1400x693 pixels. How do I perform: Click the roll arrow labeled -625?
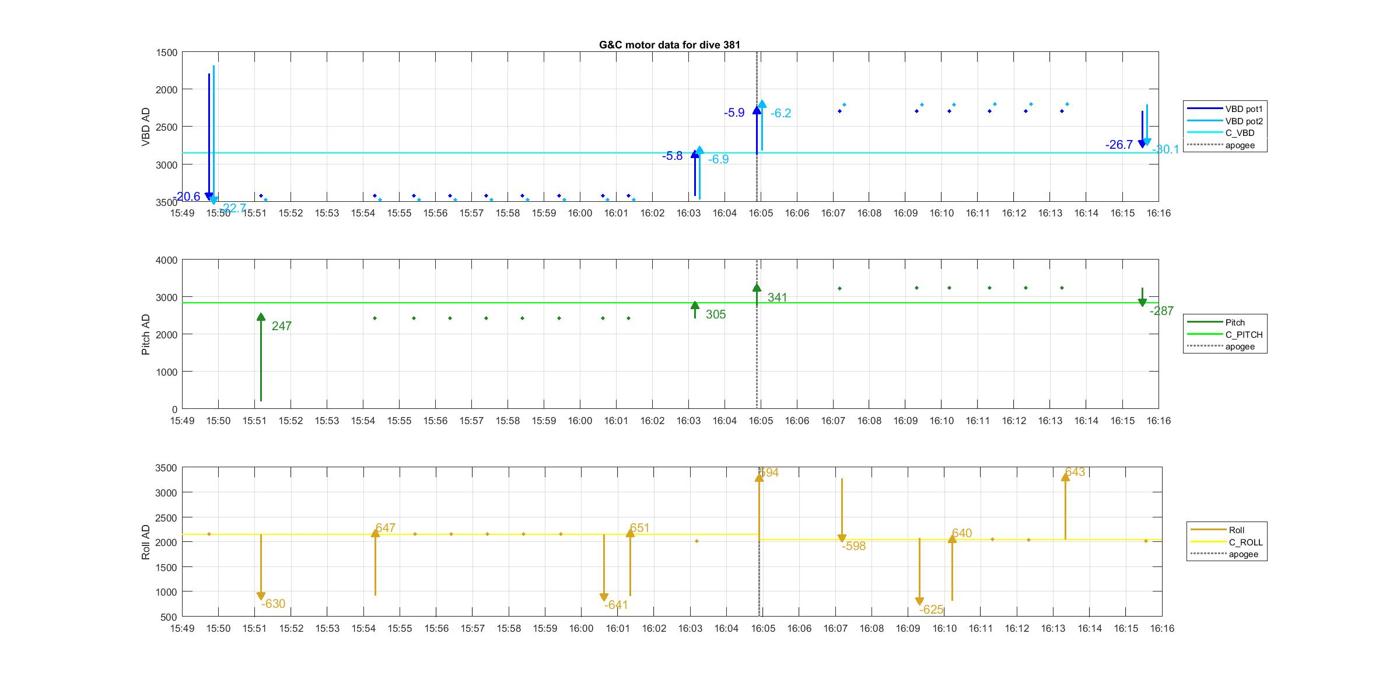coord(920,572)
